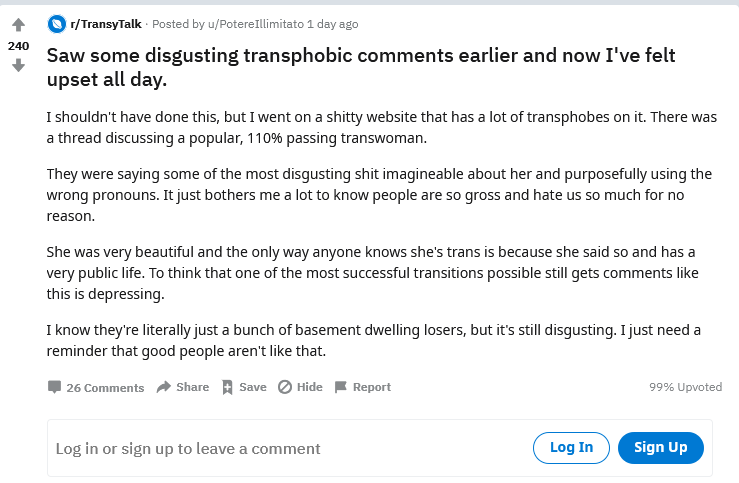739x483 pixels.
Task: Click the '1 day ago' timestamp
Action: [x=333, y=24]
